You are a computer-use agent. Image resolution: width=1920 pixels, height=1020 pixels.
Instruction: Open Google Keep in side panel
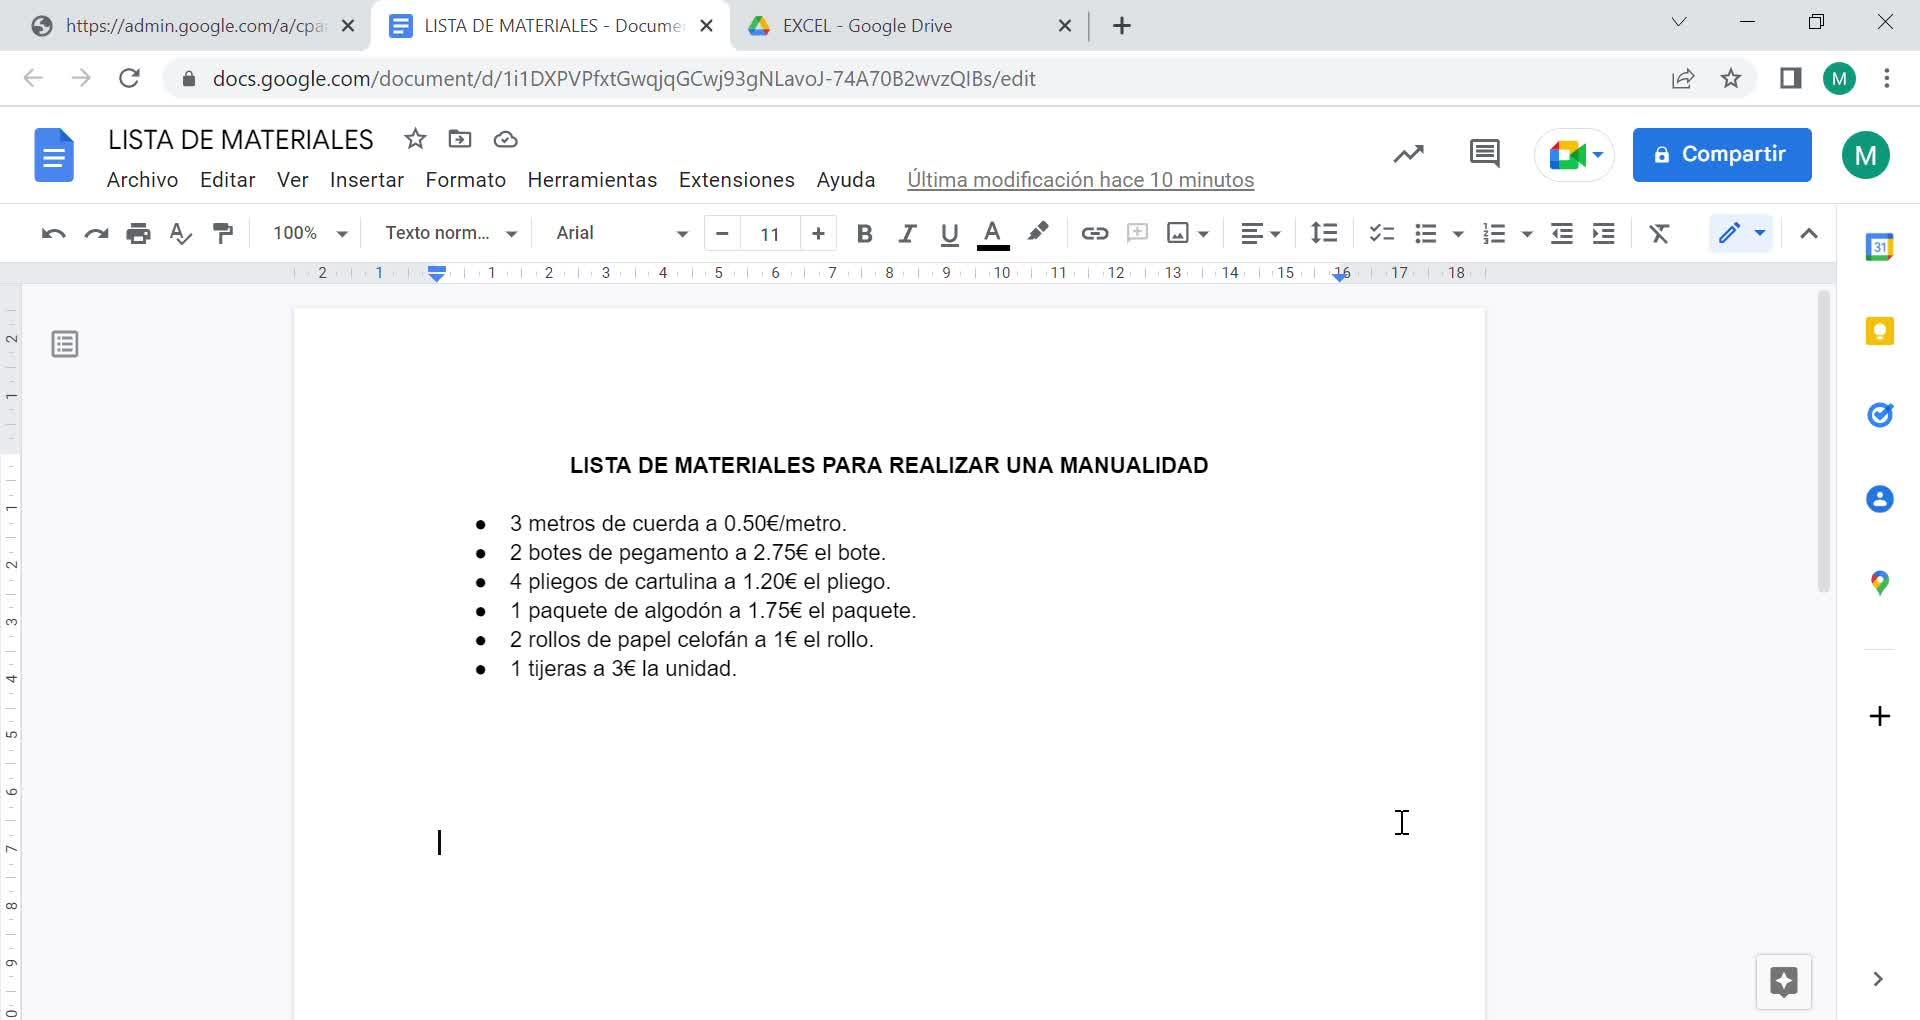(1879, 331)
